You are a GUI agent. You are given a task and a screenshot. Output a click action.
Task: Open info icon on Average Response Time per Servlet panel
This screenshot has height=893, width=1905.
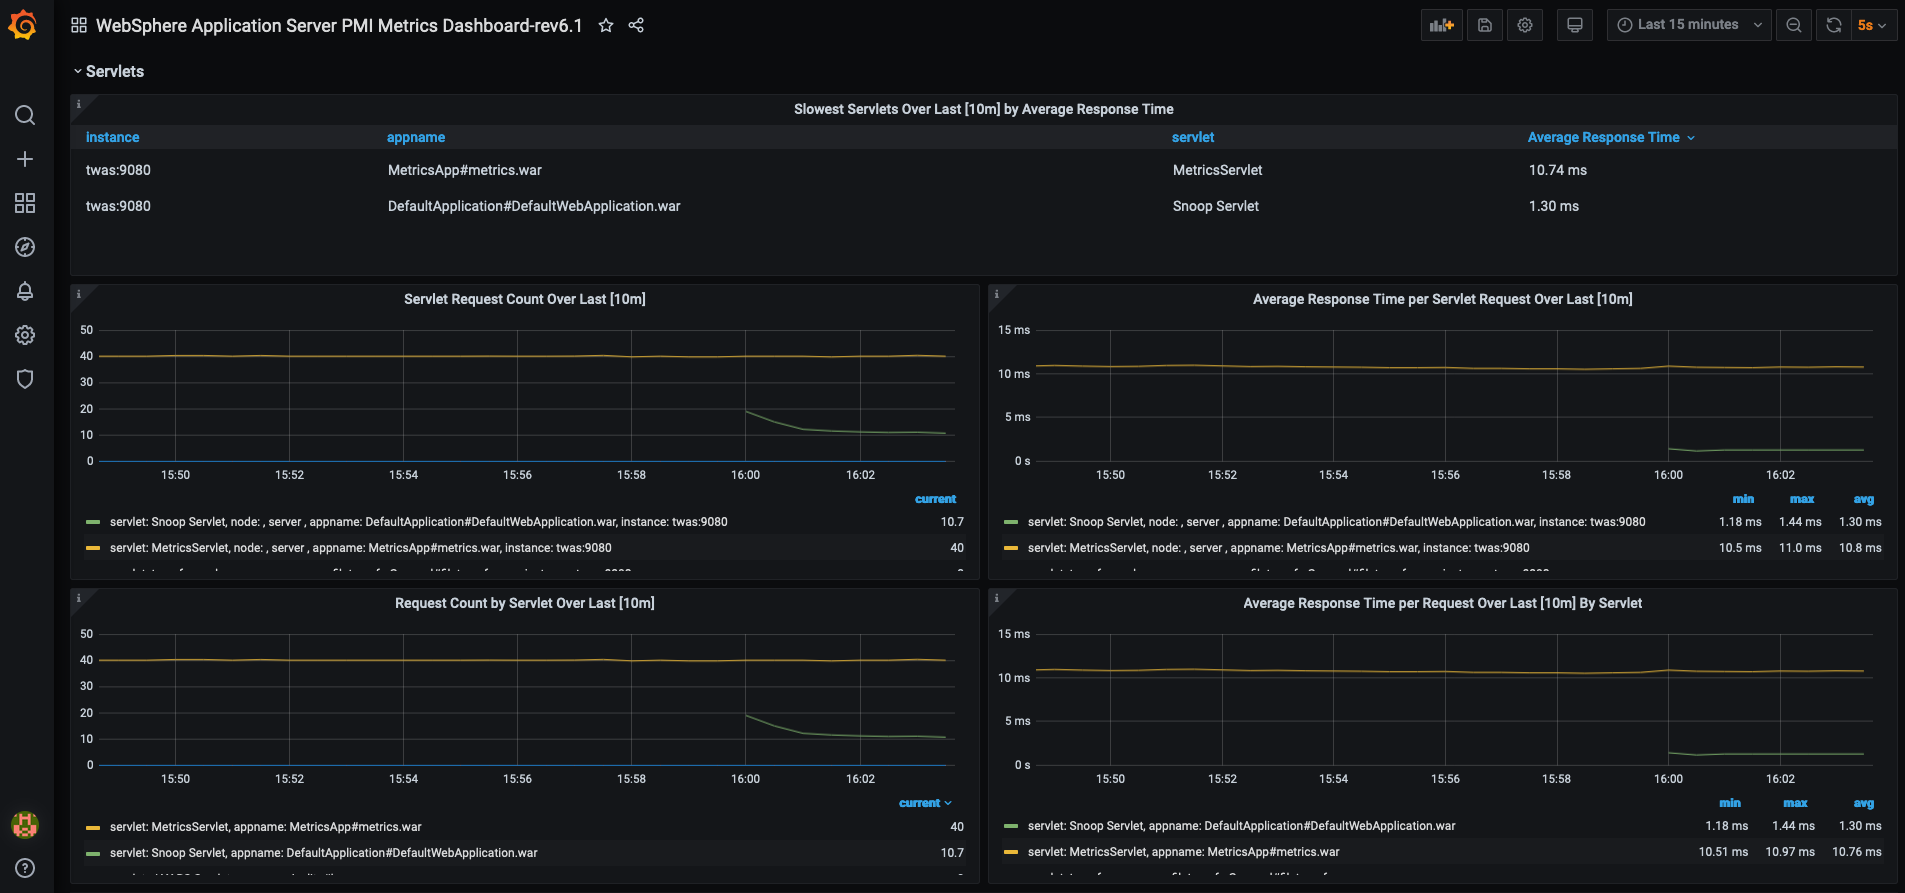pos(997,294)
